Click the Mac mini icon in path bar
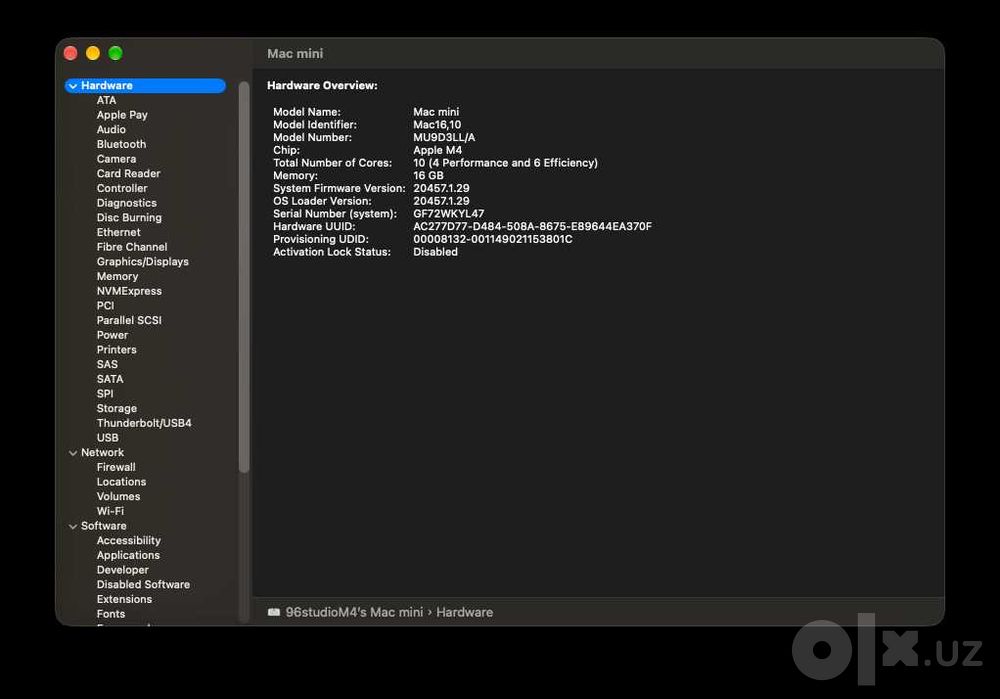 pos(274,612)
